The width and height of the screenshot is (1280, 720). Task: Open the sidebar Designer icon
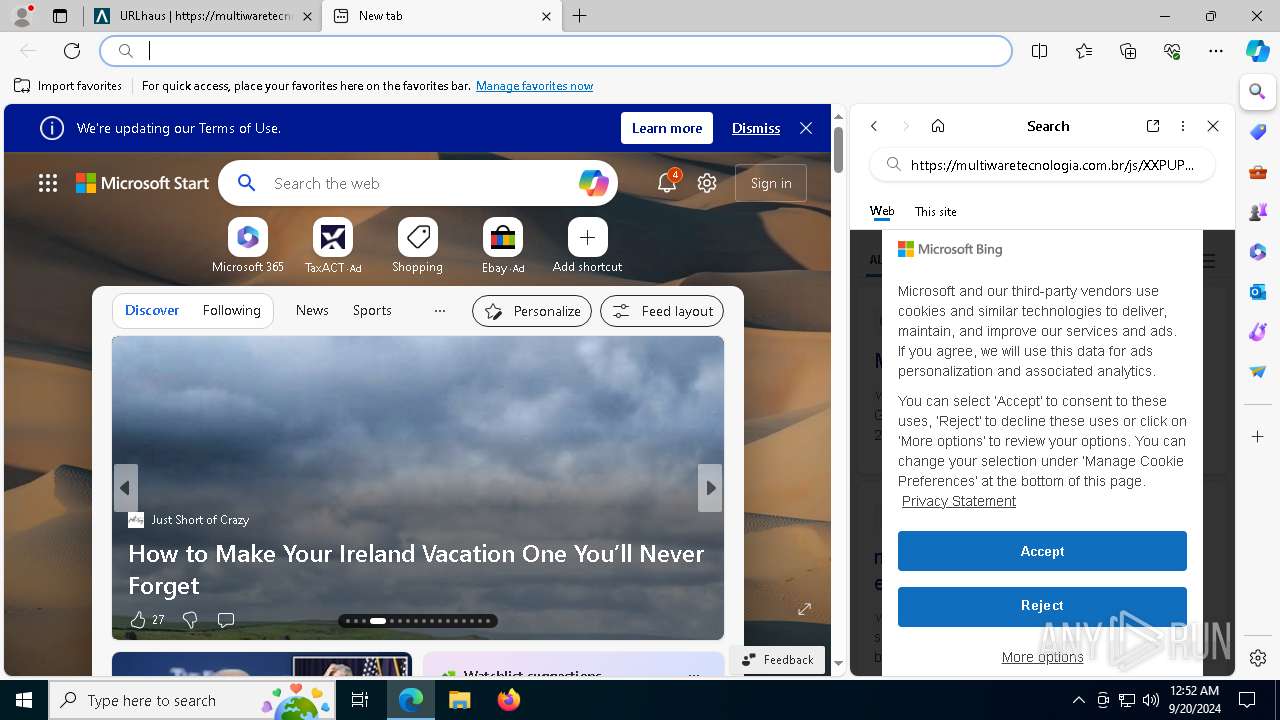click(1258, 332)
